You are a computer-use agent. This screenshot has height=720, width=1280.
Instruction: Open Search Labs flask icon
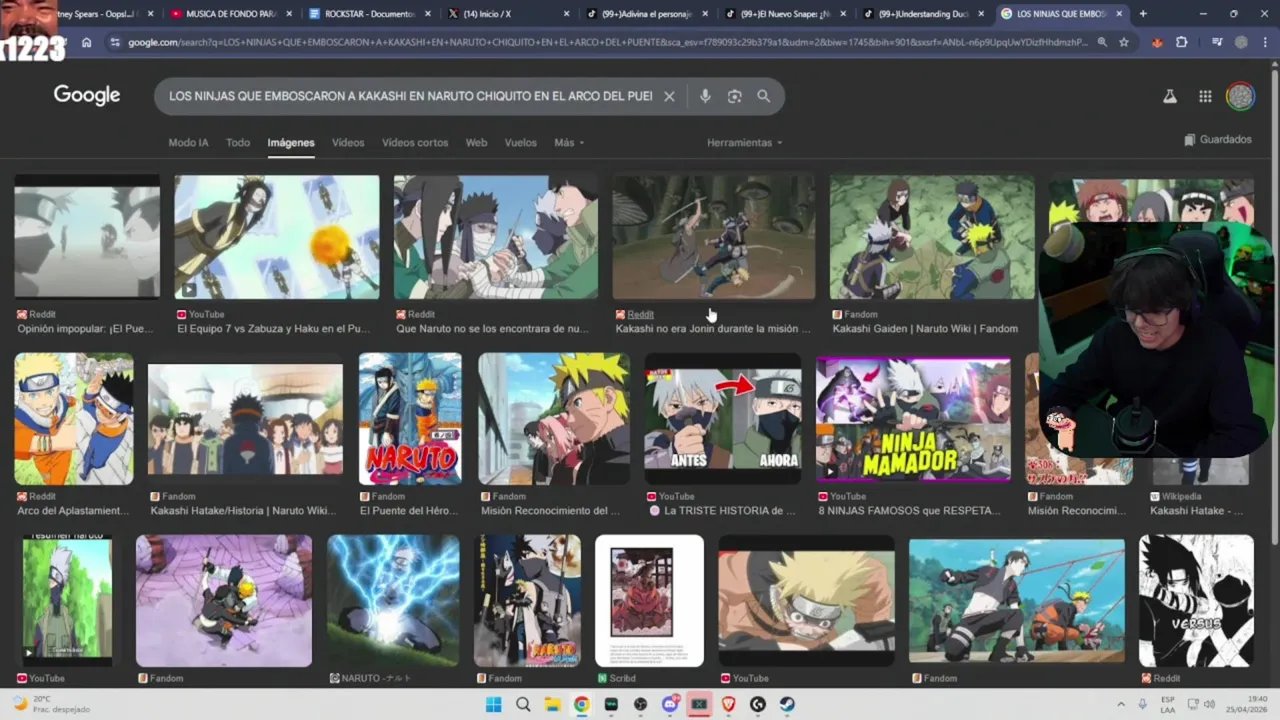pos(1169,96)
